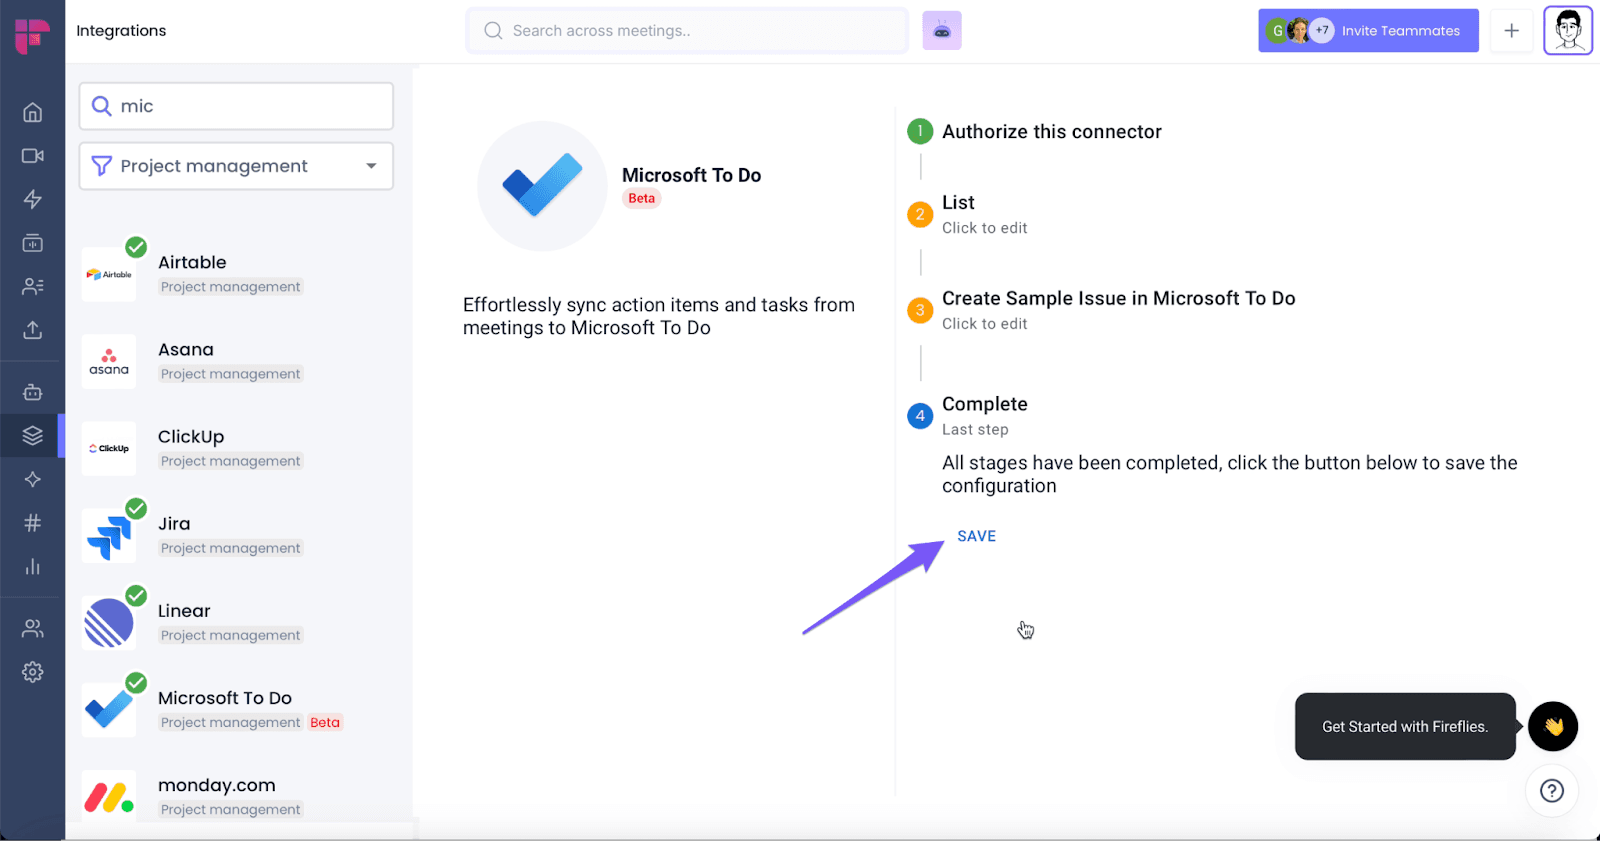Select the Integrations layers icon
Viewport: 1600px width, 841px height.
33,435
